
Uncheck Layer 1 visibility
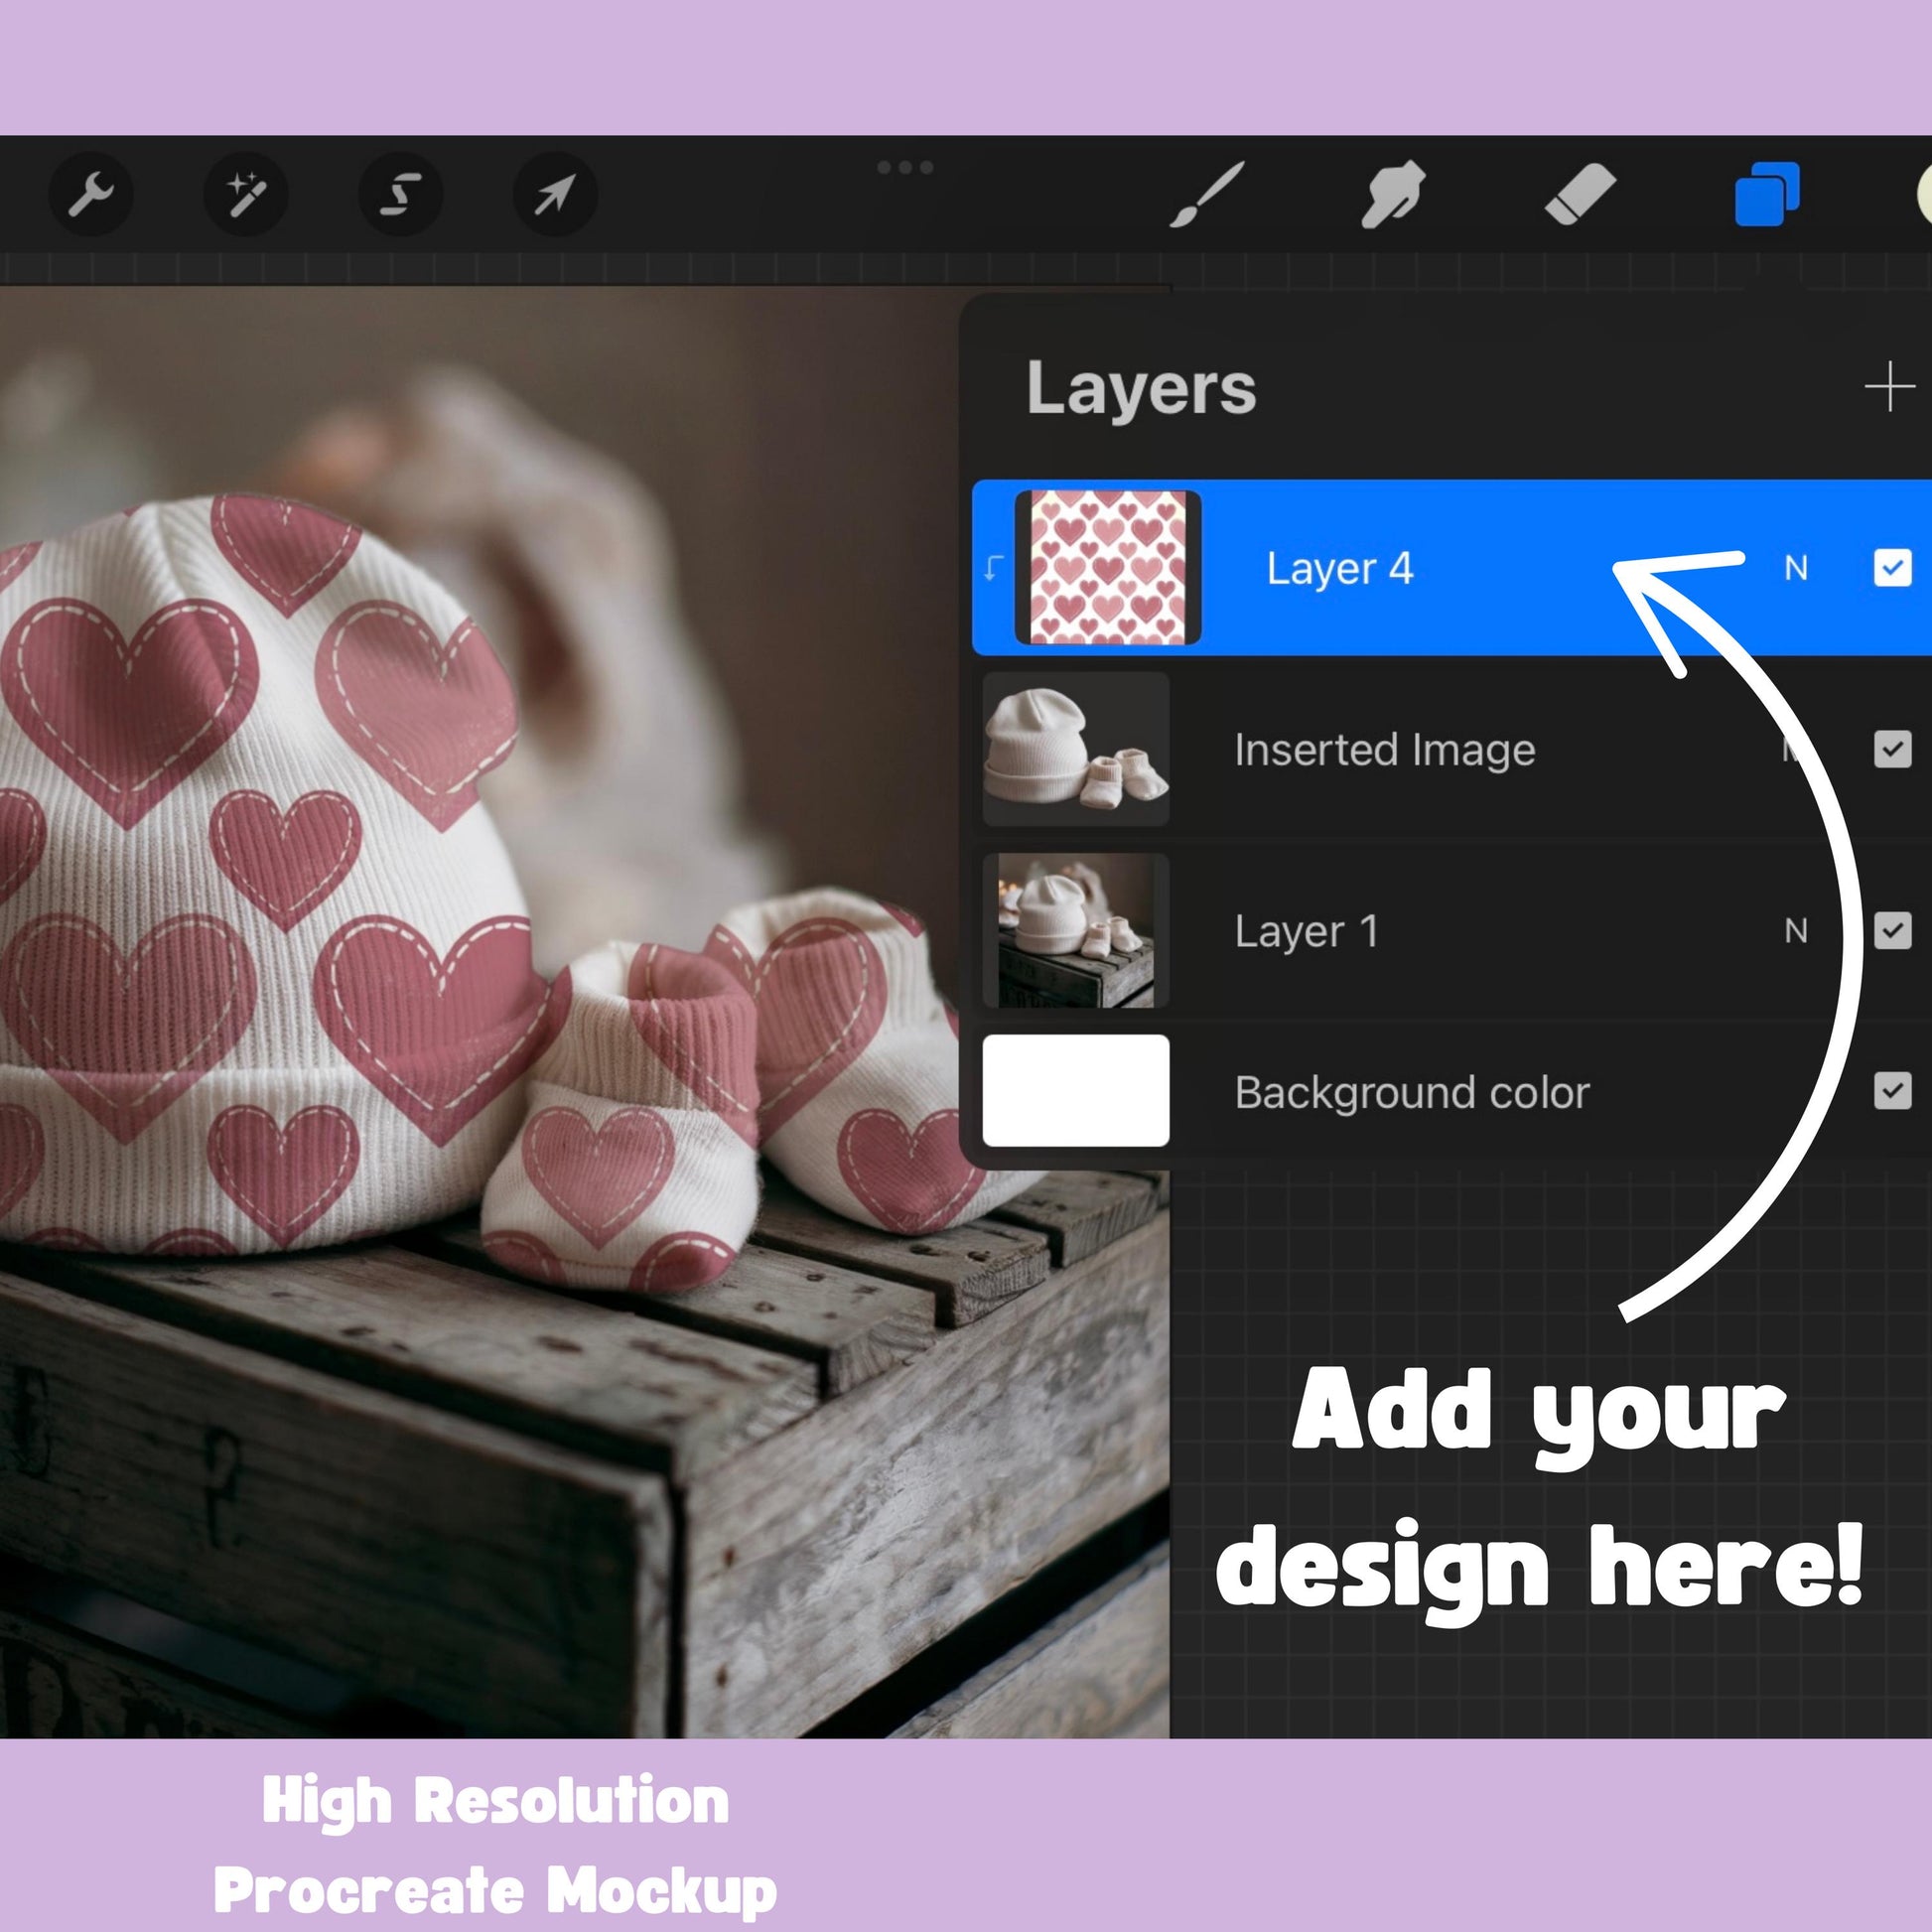pos(1892,931)
